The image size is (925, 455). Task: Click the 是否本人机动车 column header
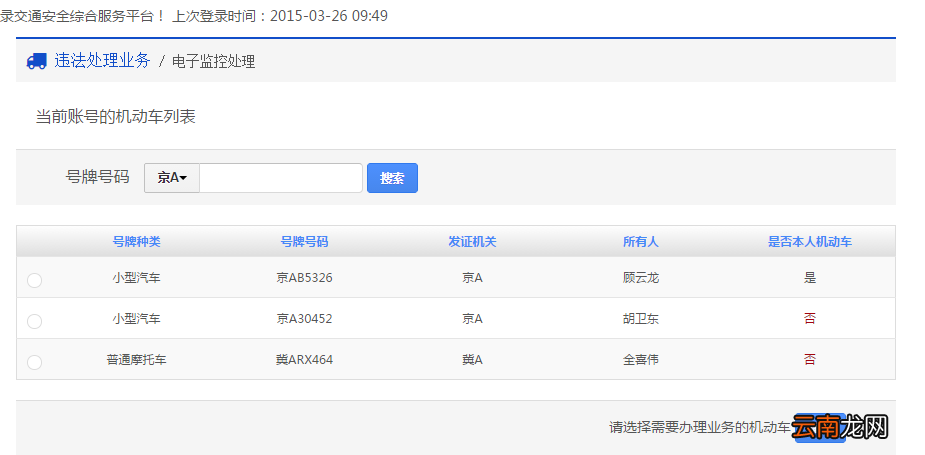(809, 241)
